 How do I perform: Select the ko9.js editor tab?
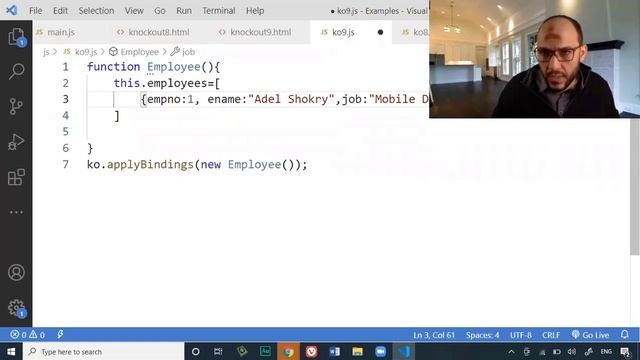pyautogui.click(x=343, y=32)
